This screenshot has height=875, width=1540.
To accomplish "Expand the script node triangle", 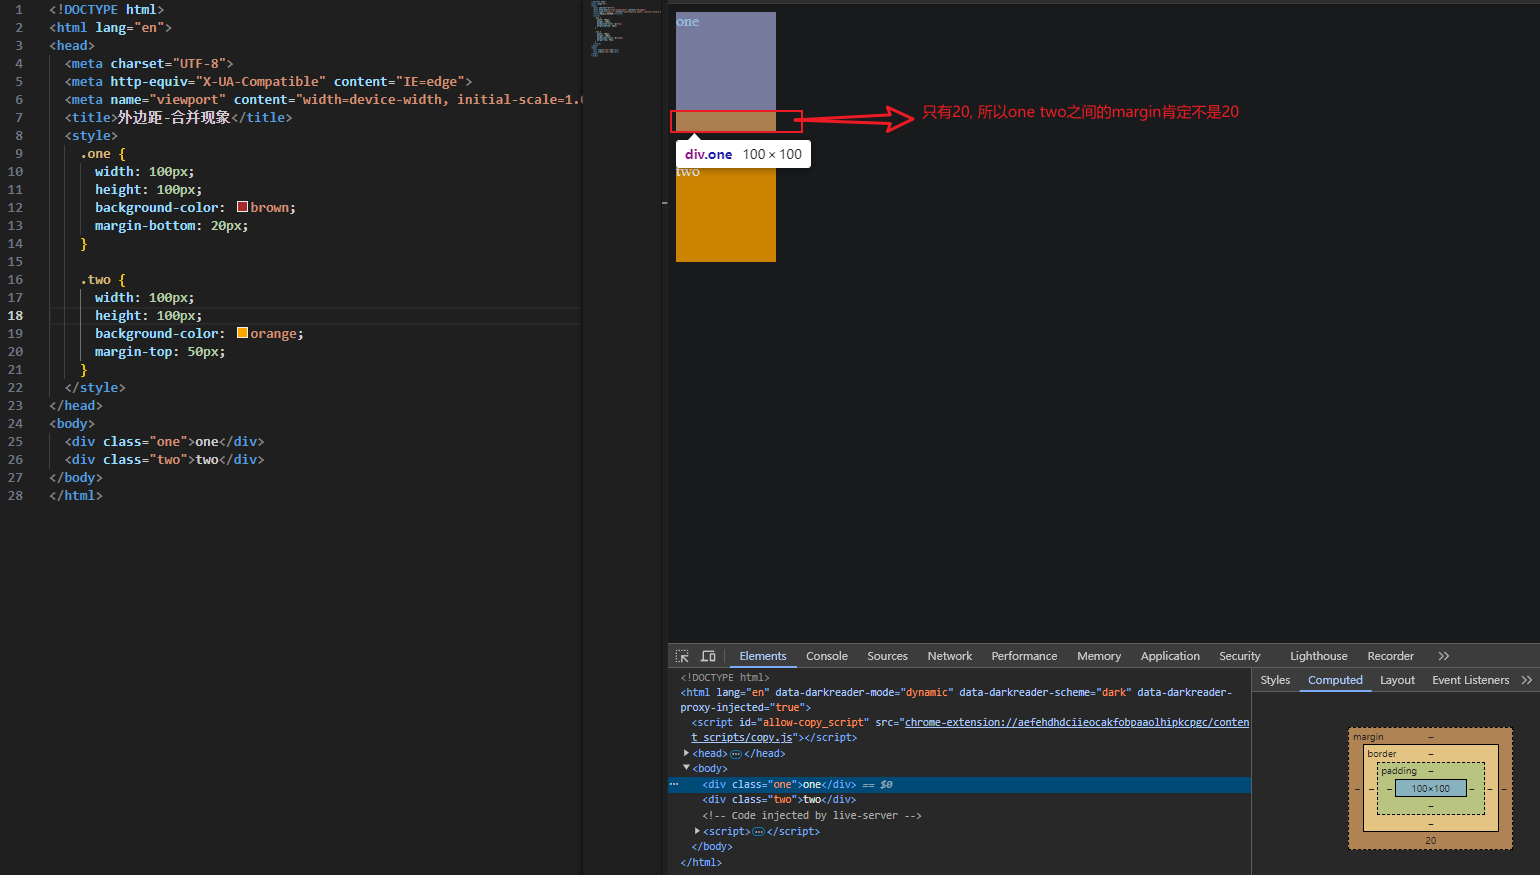I will pos(697,831).
